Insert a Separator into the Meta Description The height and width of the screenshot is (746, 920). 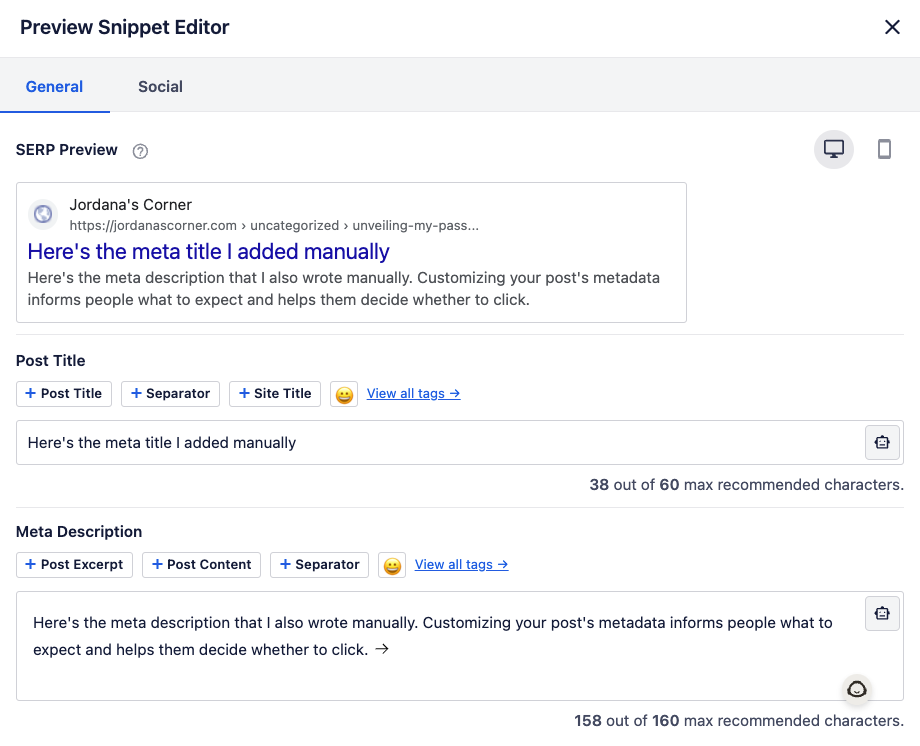[x=319, y=565]
